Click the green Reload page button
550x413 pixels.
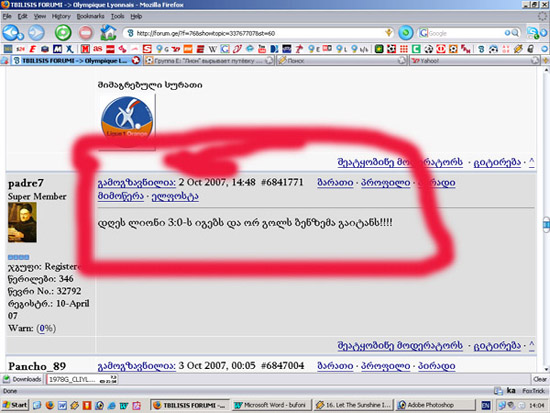[x=63, y=33]
